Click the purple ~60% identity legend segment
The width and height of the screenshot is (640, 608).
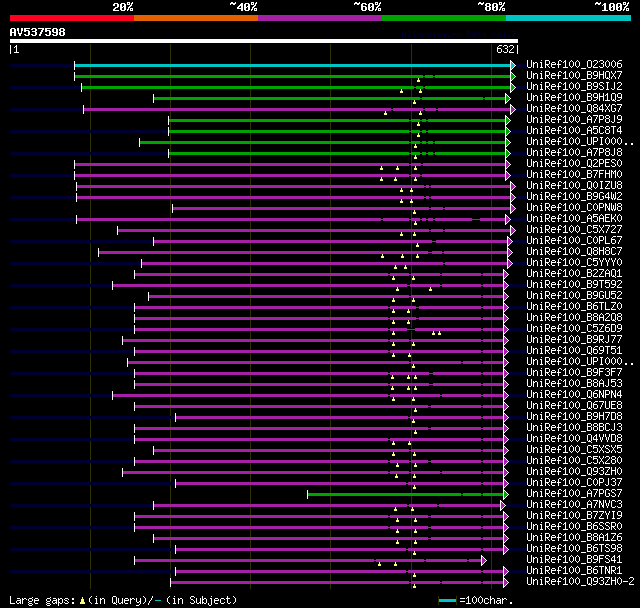pyautogui.click(x=320, y=18)
